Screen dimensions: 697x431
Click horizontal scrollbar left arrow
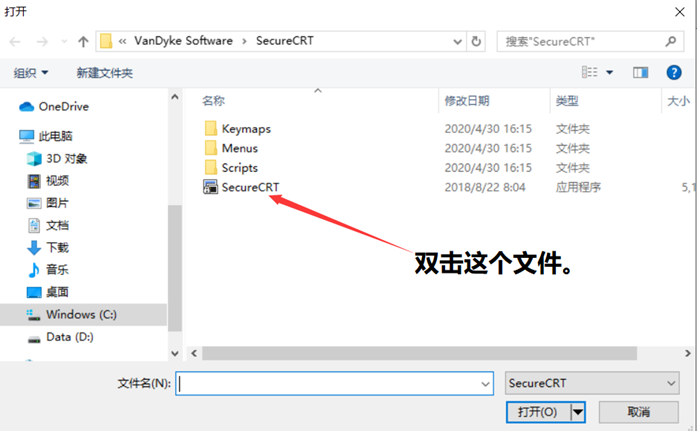click(194, 353)
